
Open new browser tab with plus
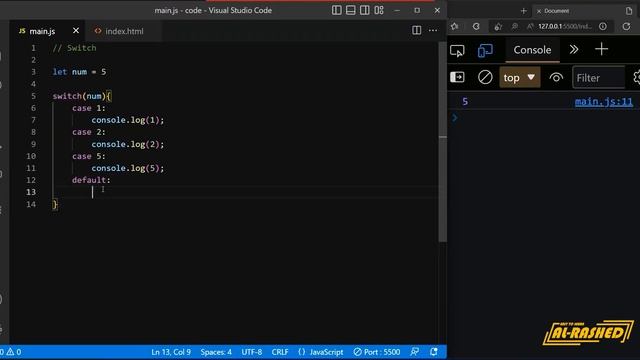click(524, 11)
